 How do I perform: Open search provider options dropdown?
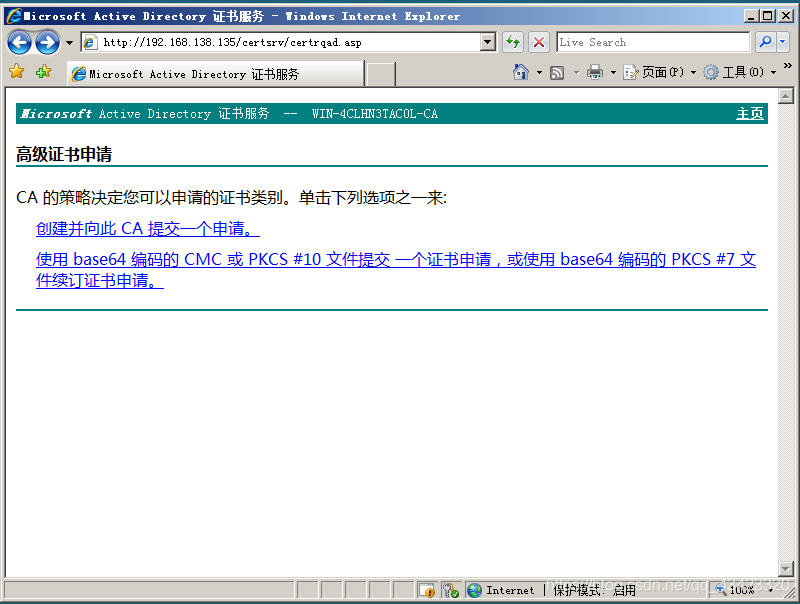(x=783, y=42)
